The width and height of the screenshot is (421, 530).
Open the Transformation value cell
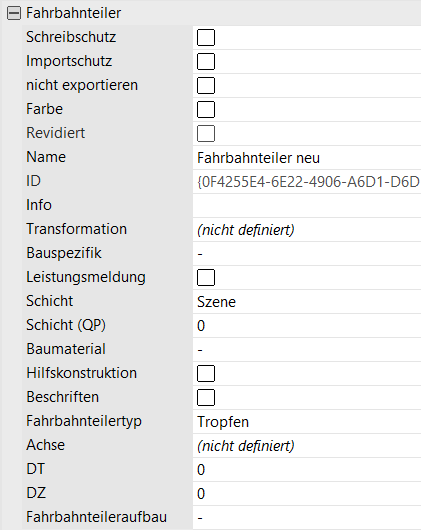point(307,230)
